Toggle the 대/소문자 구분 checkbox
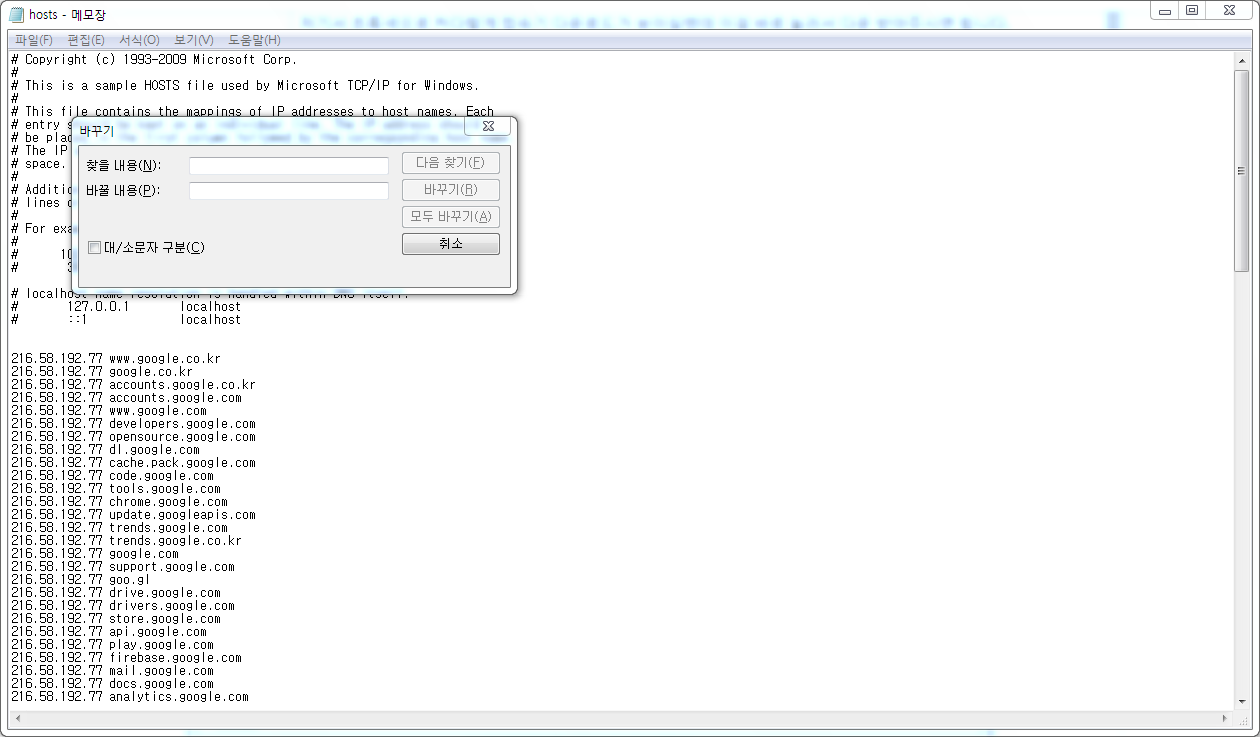The width and height of the screenshot is (1260, 737). click(x=94, y=247)
